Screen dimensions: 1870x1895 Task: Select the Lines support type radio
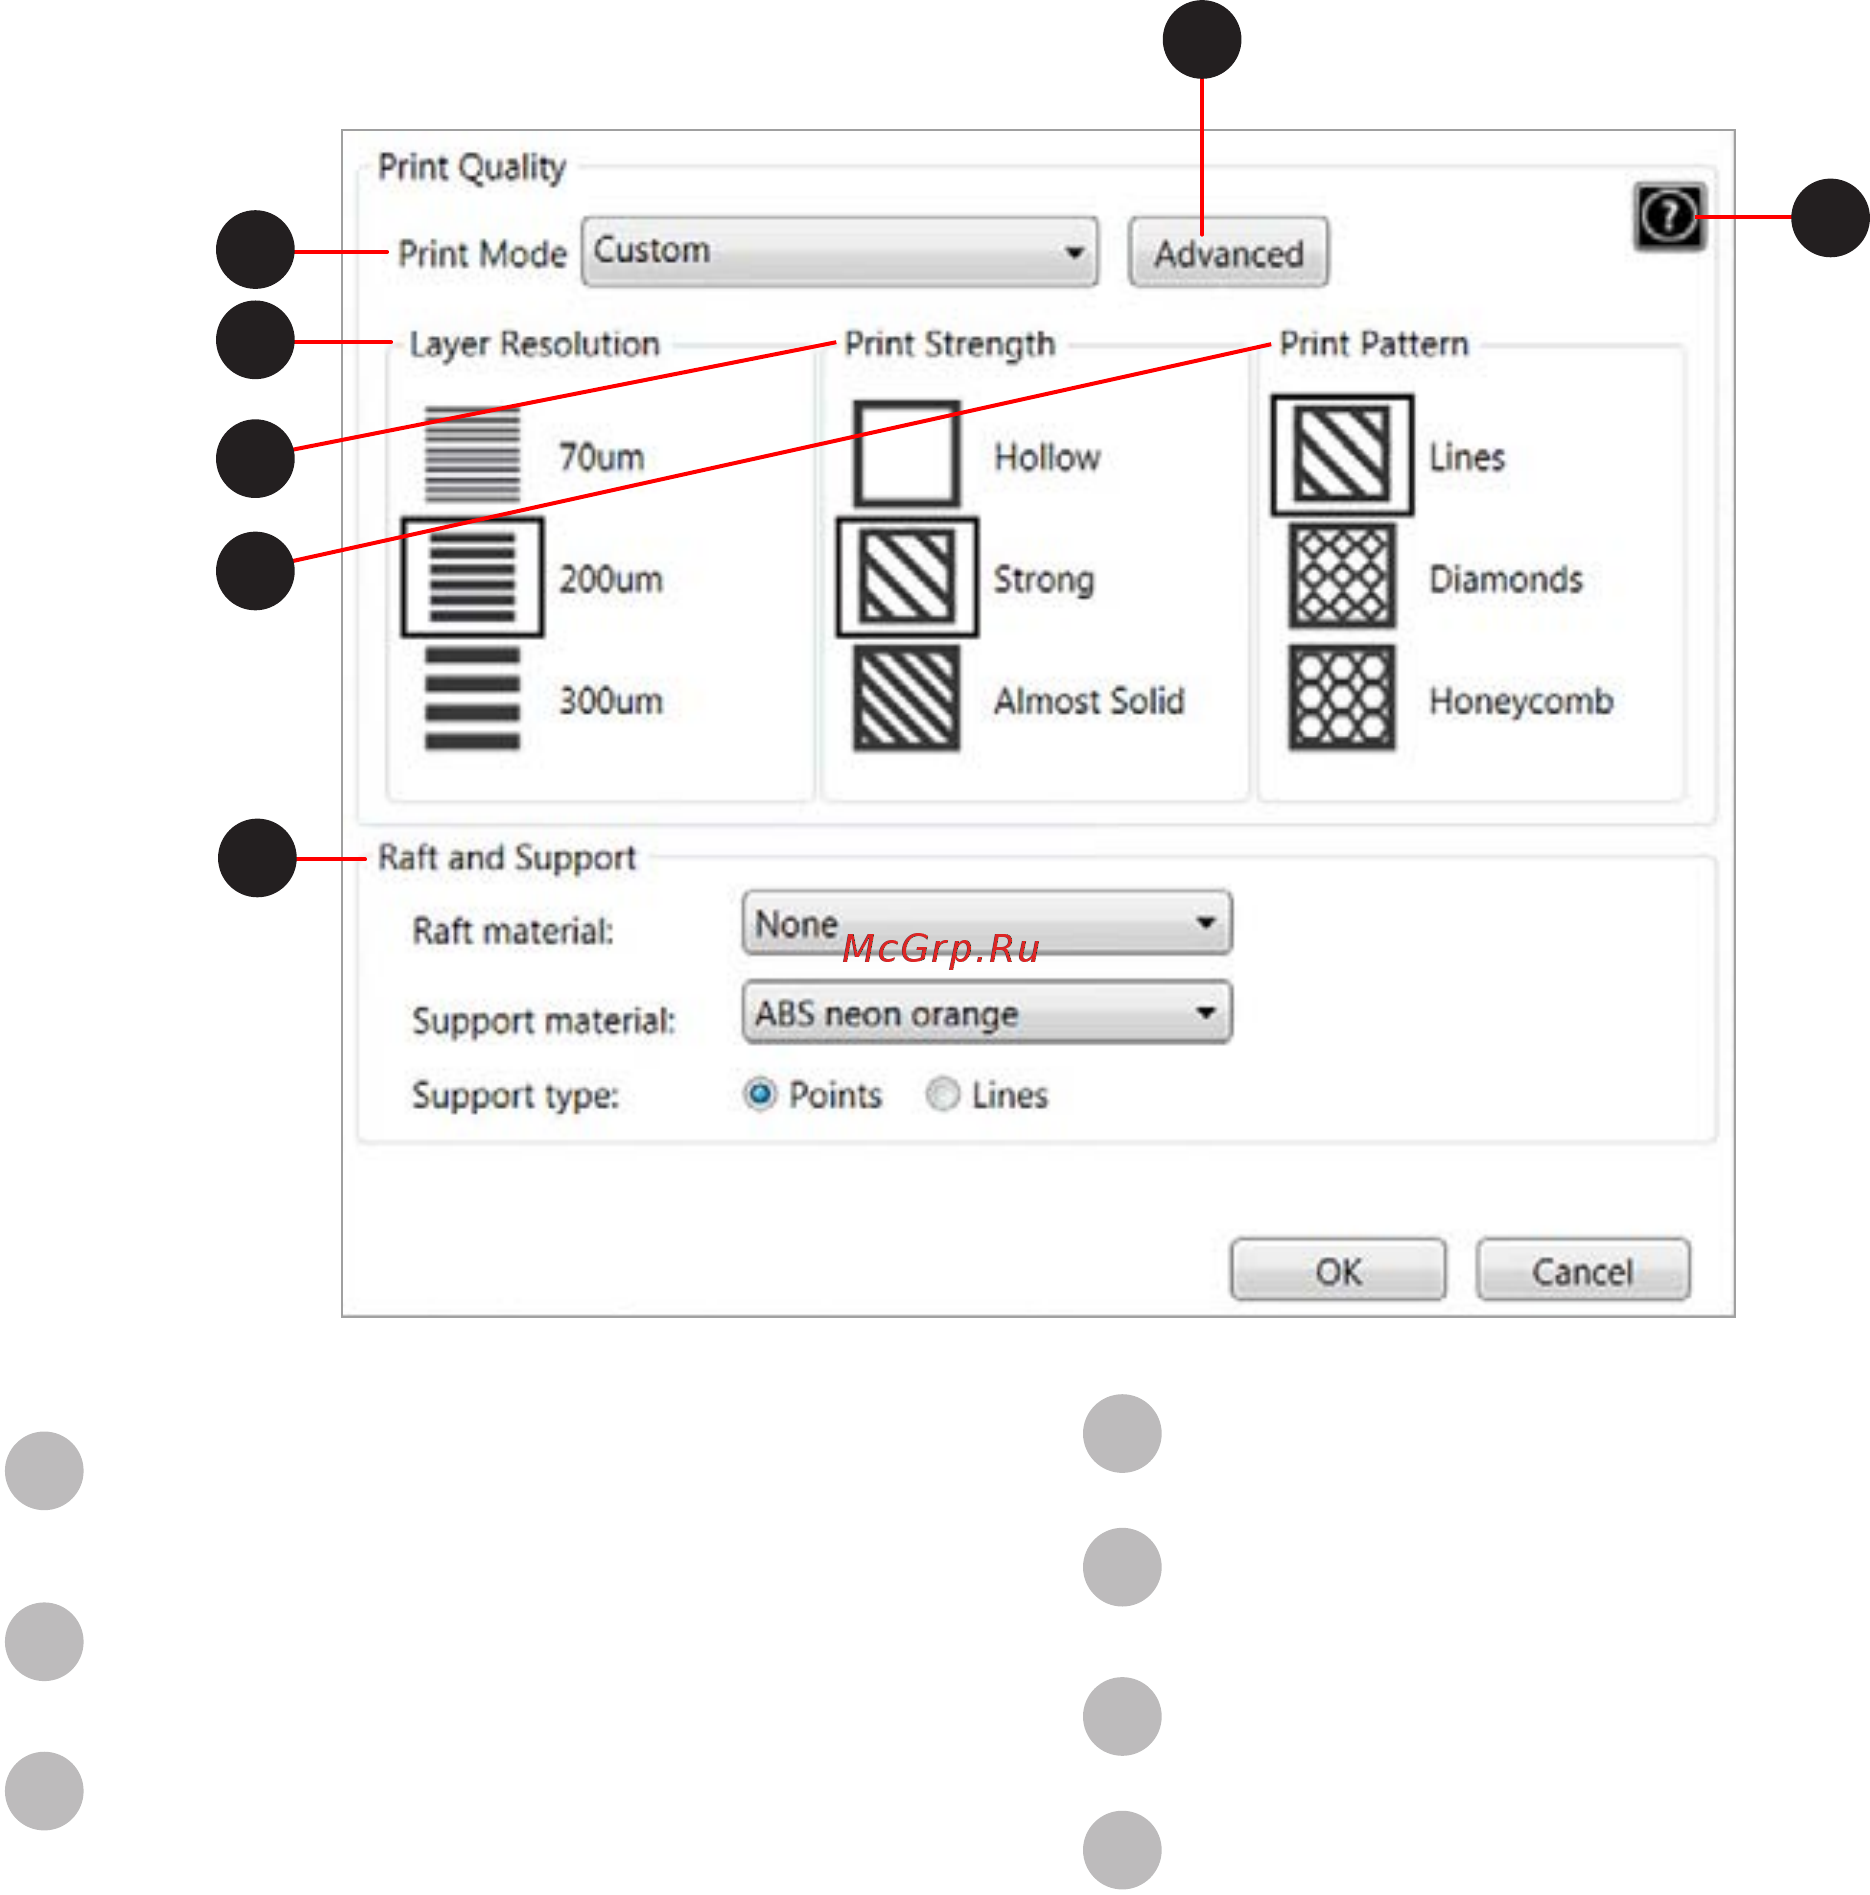click(x=942, y=1094)
